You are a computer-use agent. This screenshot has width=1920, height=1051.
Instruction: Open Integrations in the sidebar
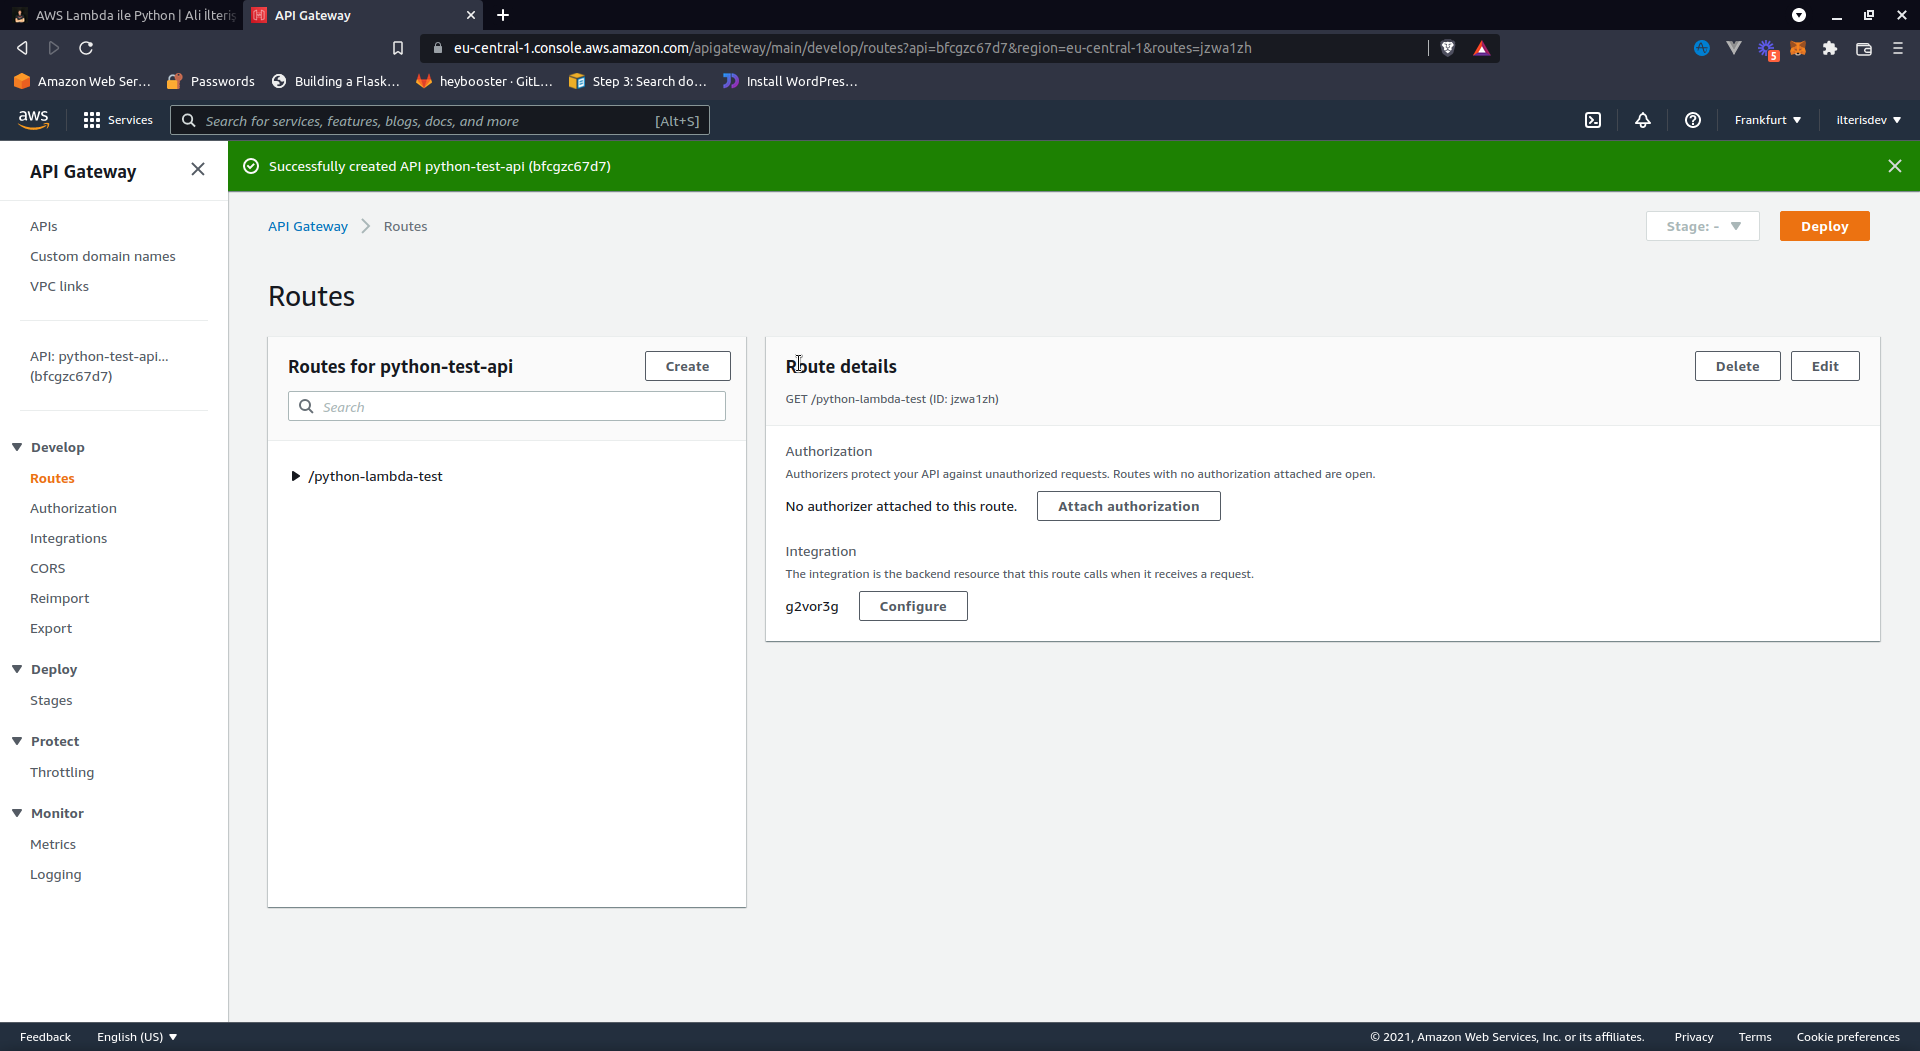(68, 538)
